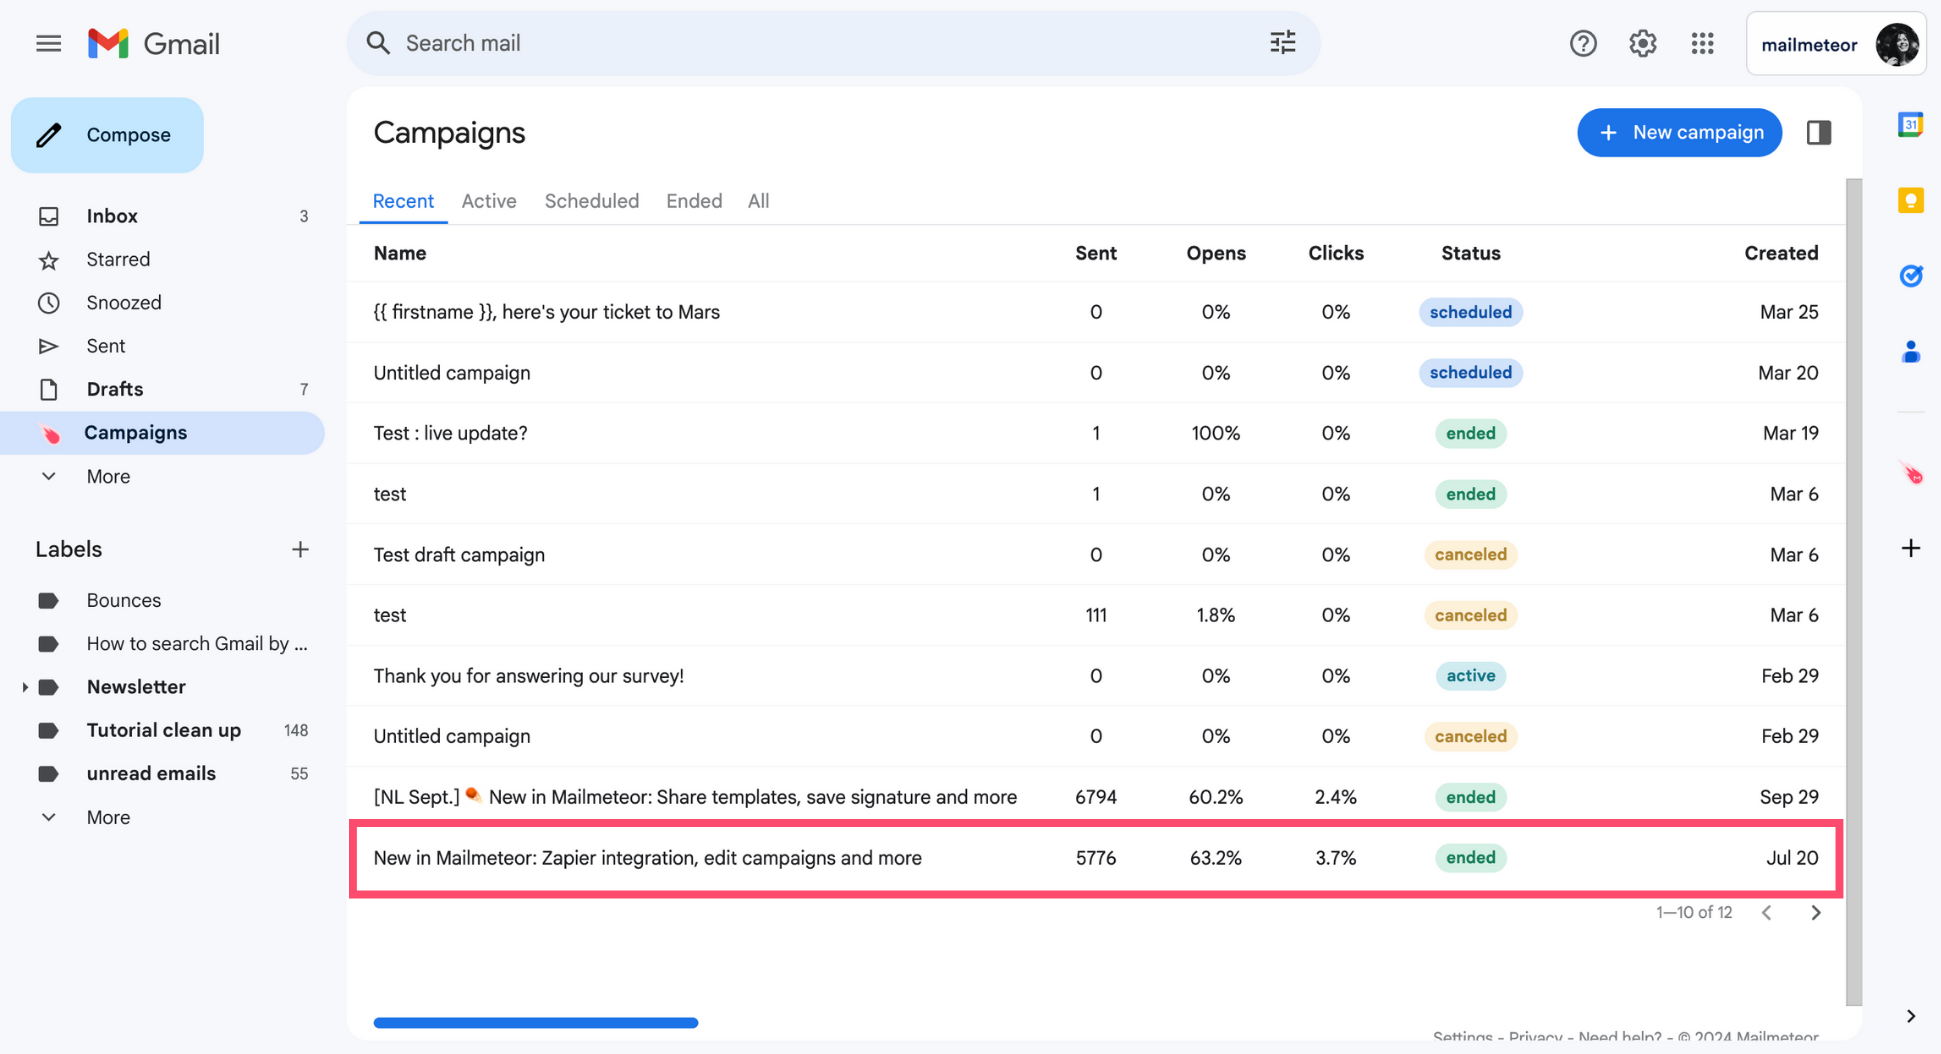Switch to the Recent tab
Image resolution: width=1941 pixels, height=1054 pixels.
pyautogui.click(x=403, y=201)
